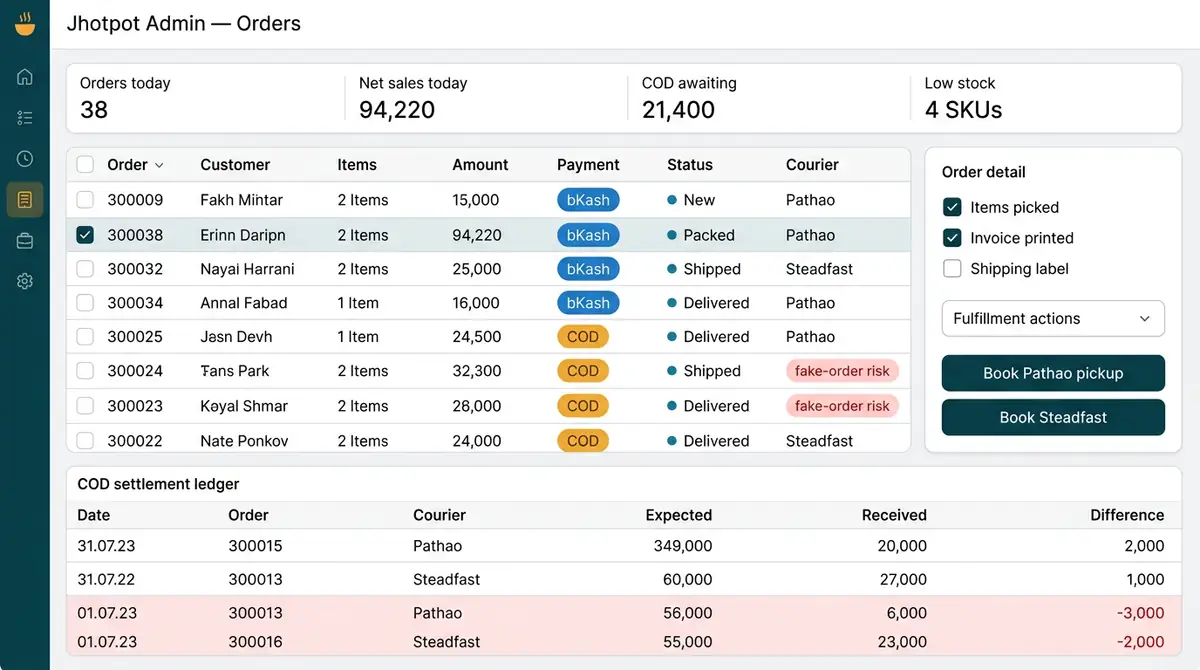Image resolution: width=1200 pixels, height=670 pixels.
Task: Click ledger order 300015 row
Action: point(623,546)
